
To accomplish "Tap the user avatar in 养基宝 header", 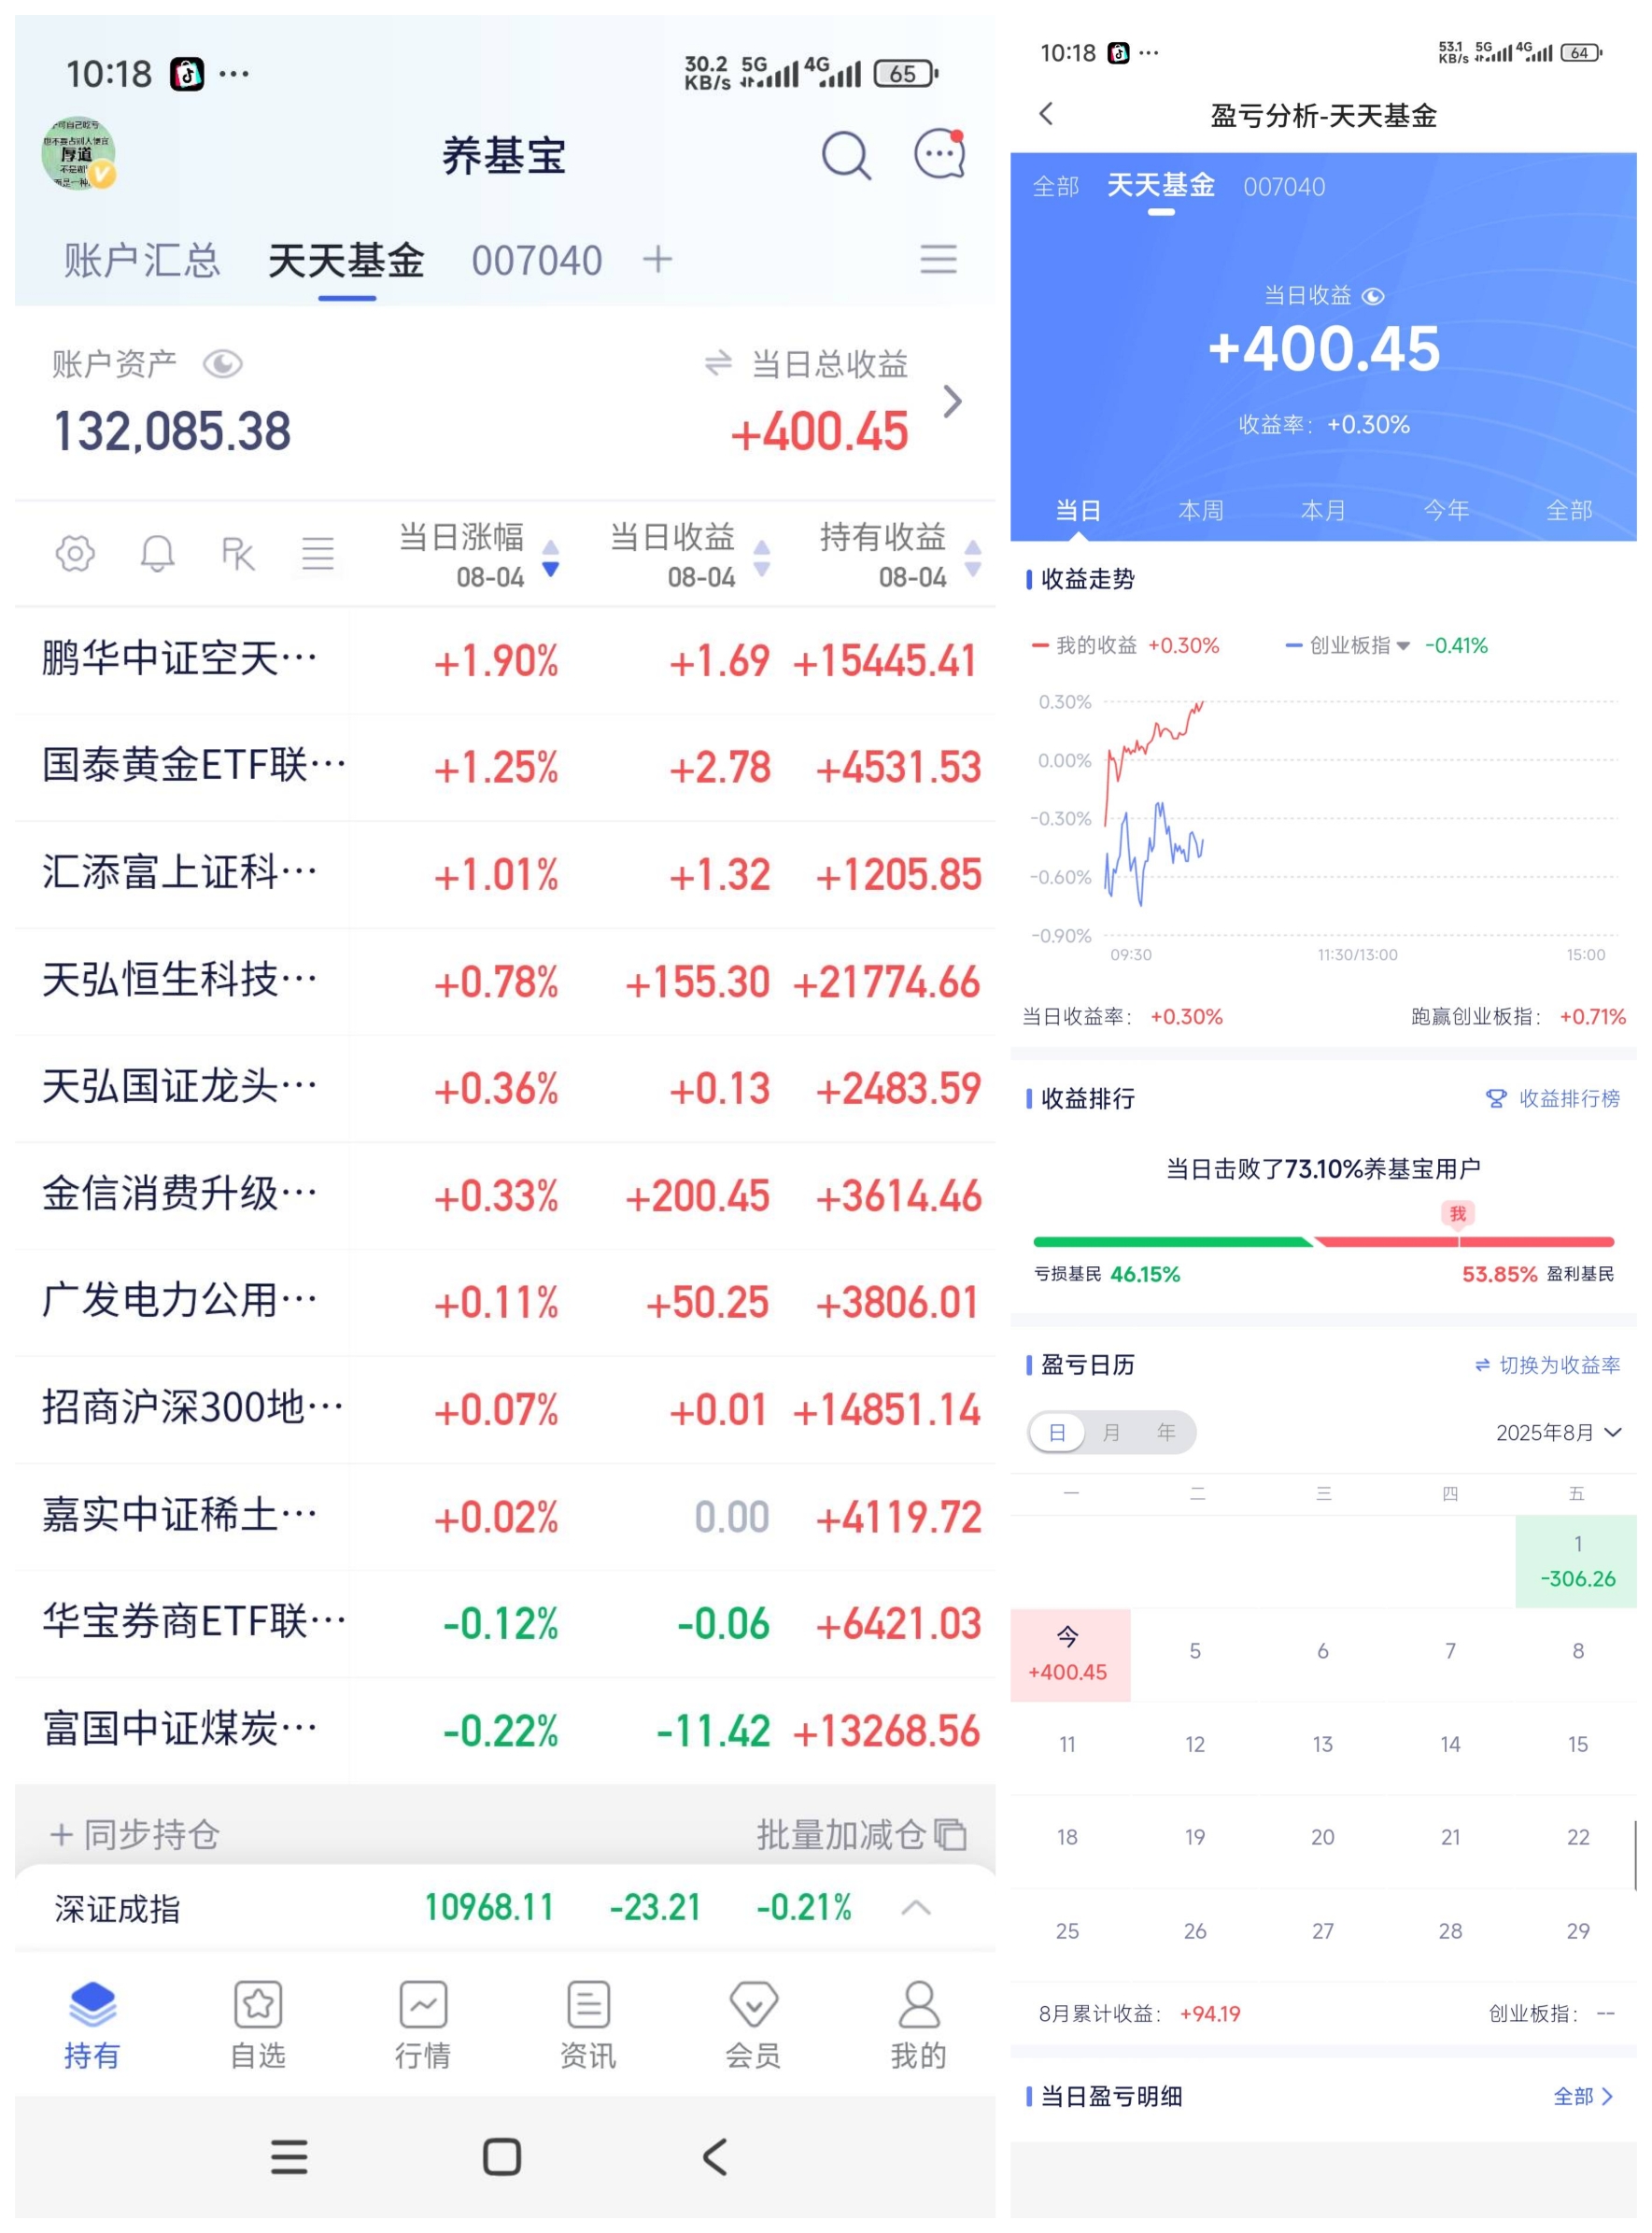I will pyautogui.click(x=79, y=154).
